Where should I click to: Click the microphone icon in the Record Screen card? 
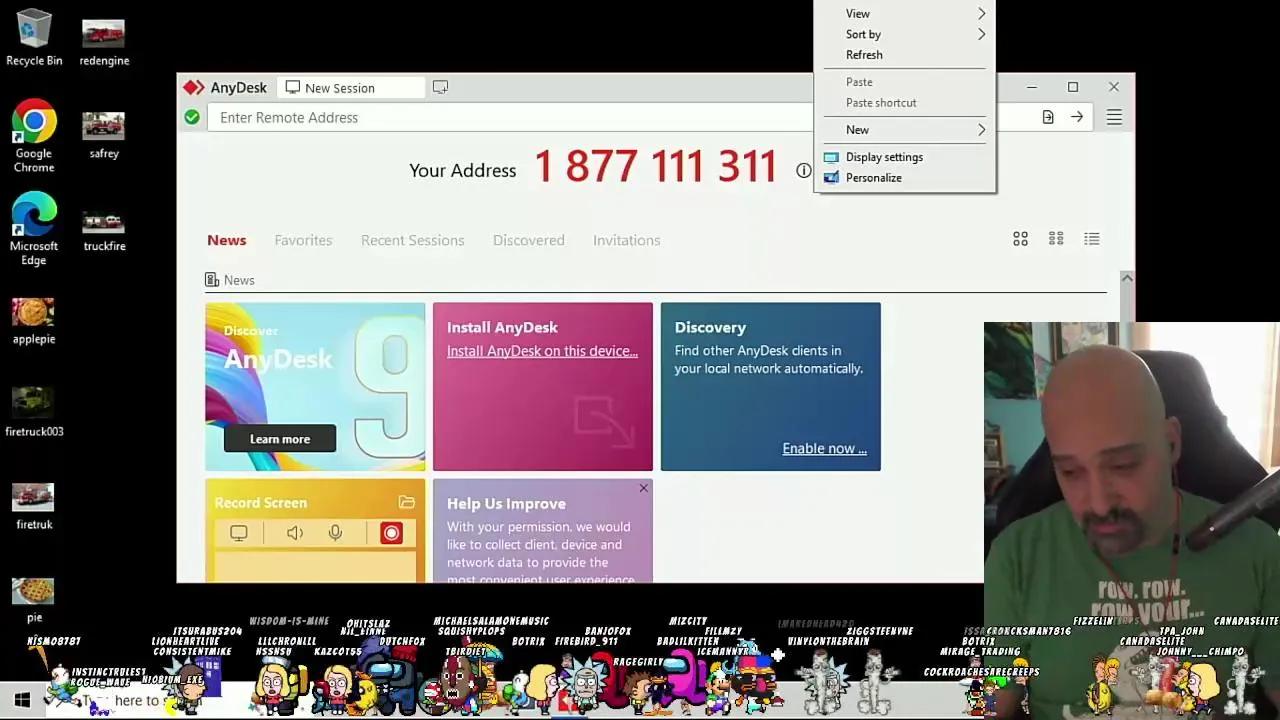point(335,533)
